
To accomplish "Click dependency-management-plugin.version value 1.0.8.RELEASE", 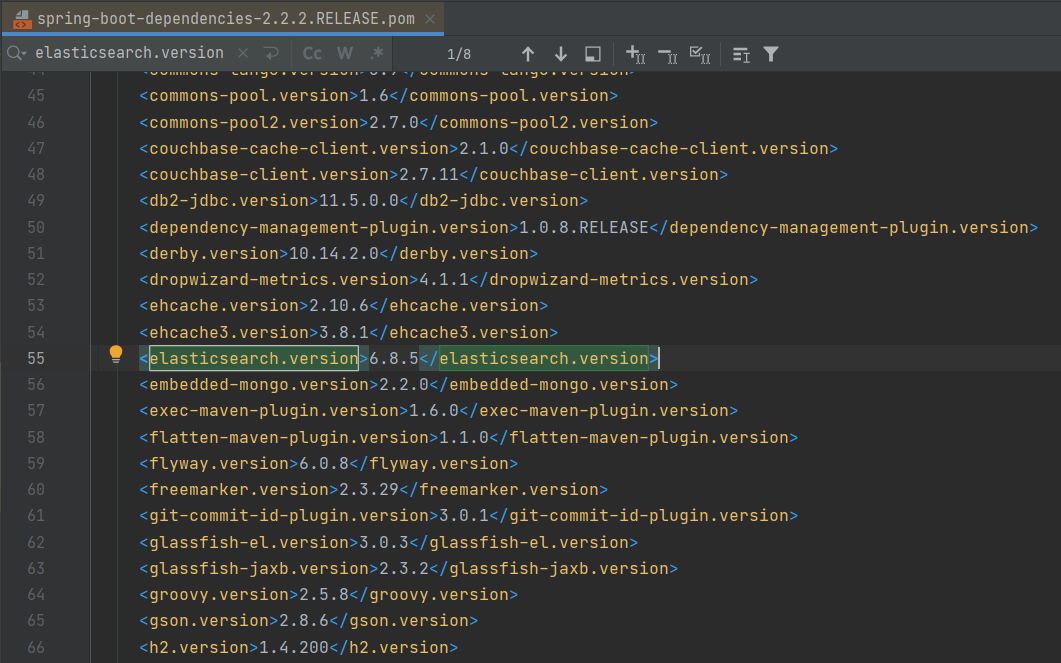I will 584,227.
